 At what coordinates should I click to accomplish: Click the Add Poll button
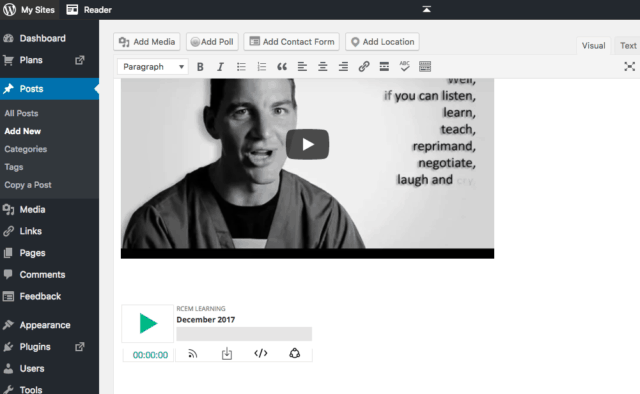click(212, 42)
